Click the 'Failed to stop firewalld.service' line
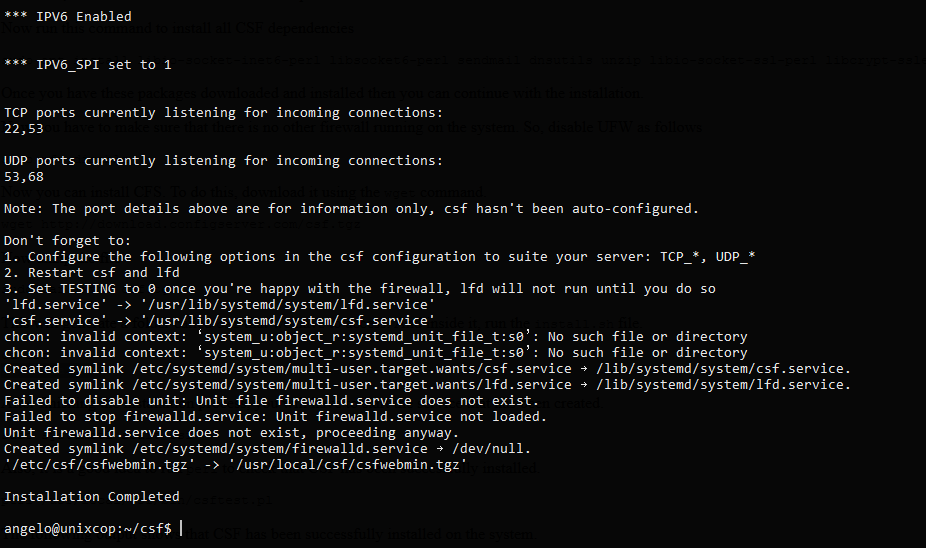The height and width of the screenshot is (548, 926). tap(275, 416)
